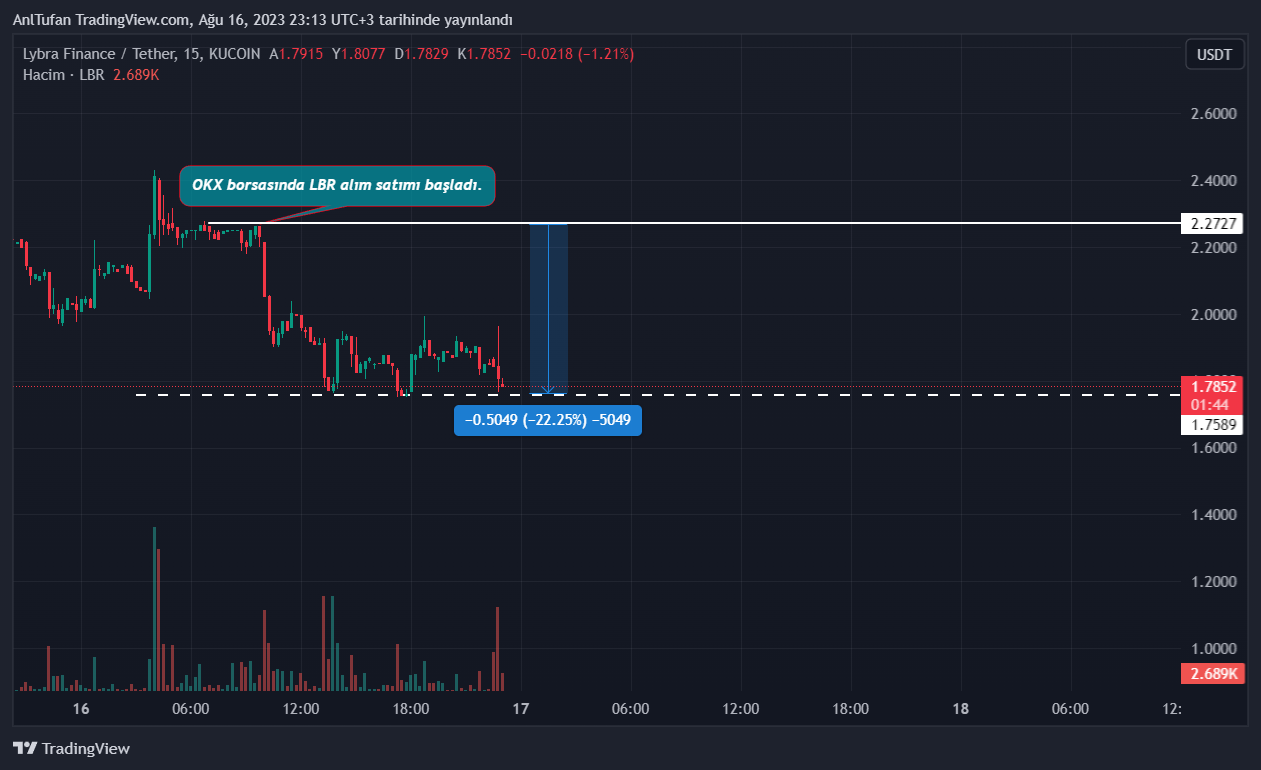Screen dimensions: 1261x770
Task: Click date label 18 on time axis
Action: [960, 709]
